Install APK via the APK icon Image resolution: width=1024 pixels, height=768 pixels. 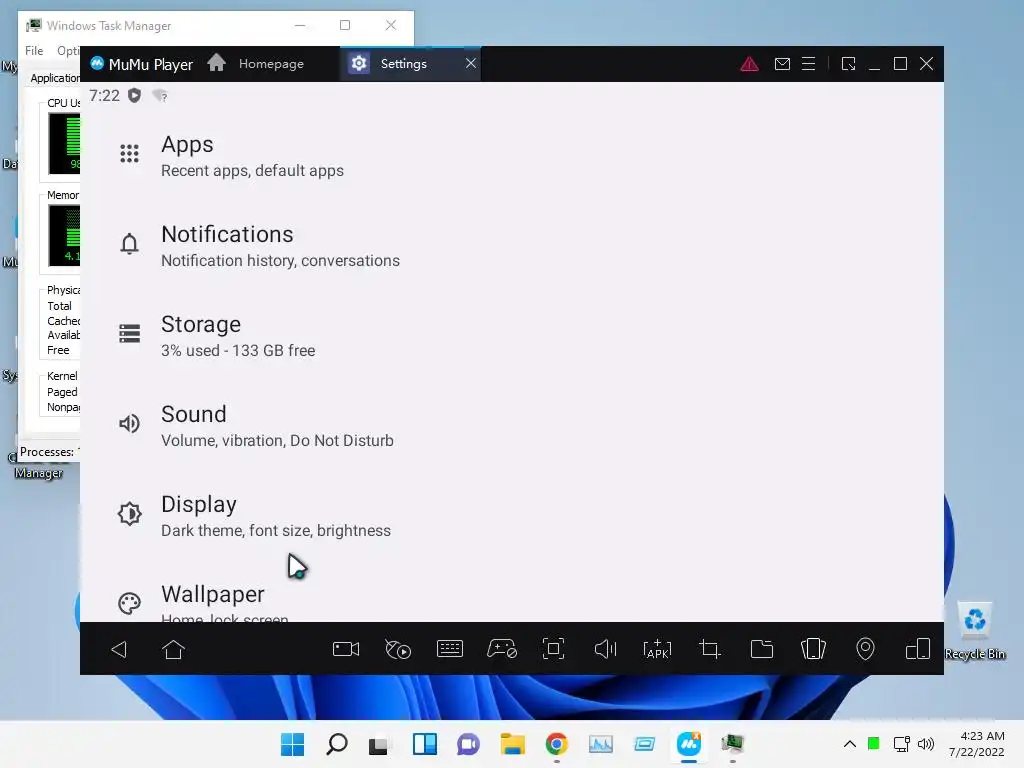[658, 649]
